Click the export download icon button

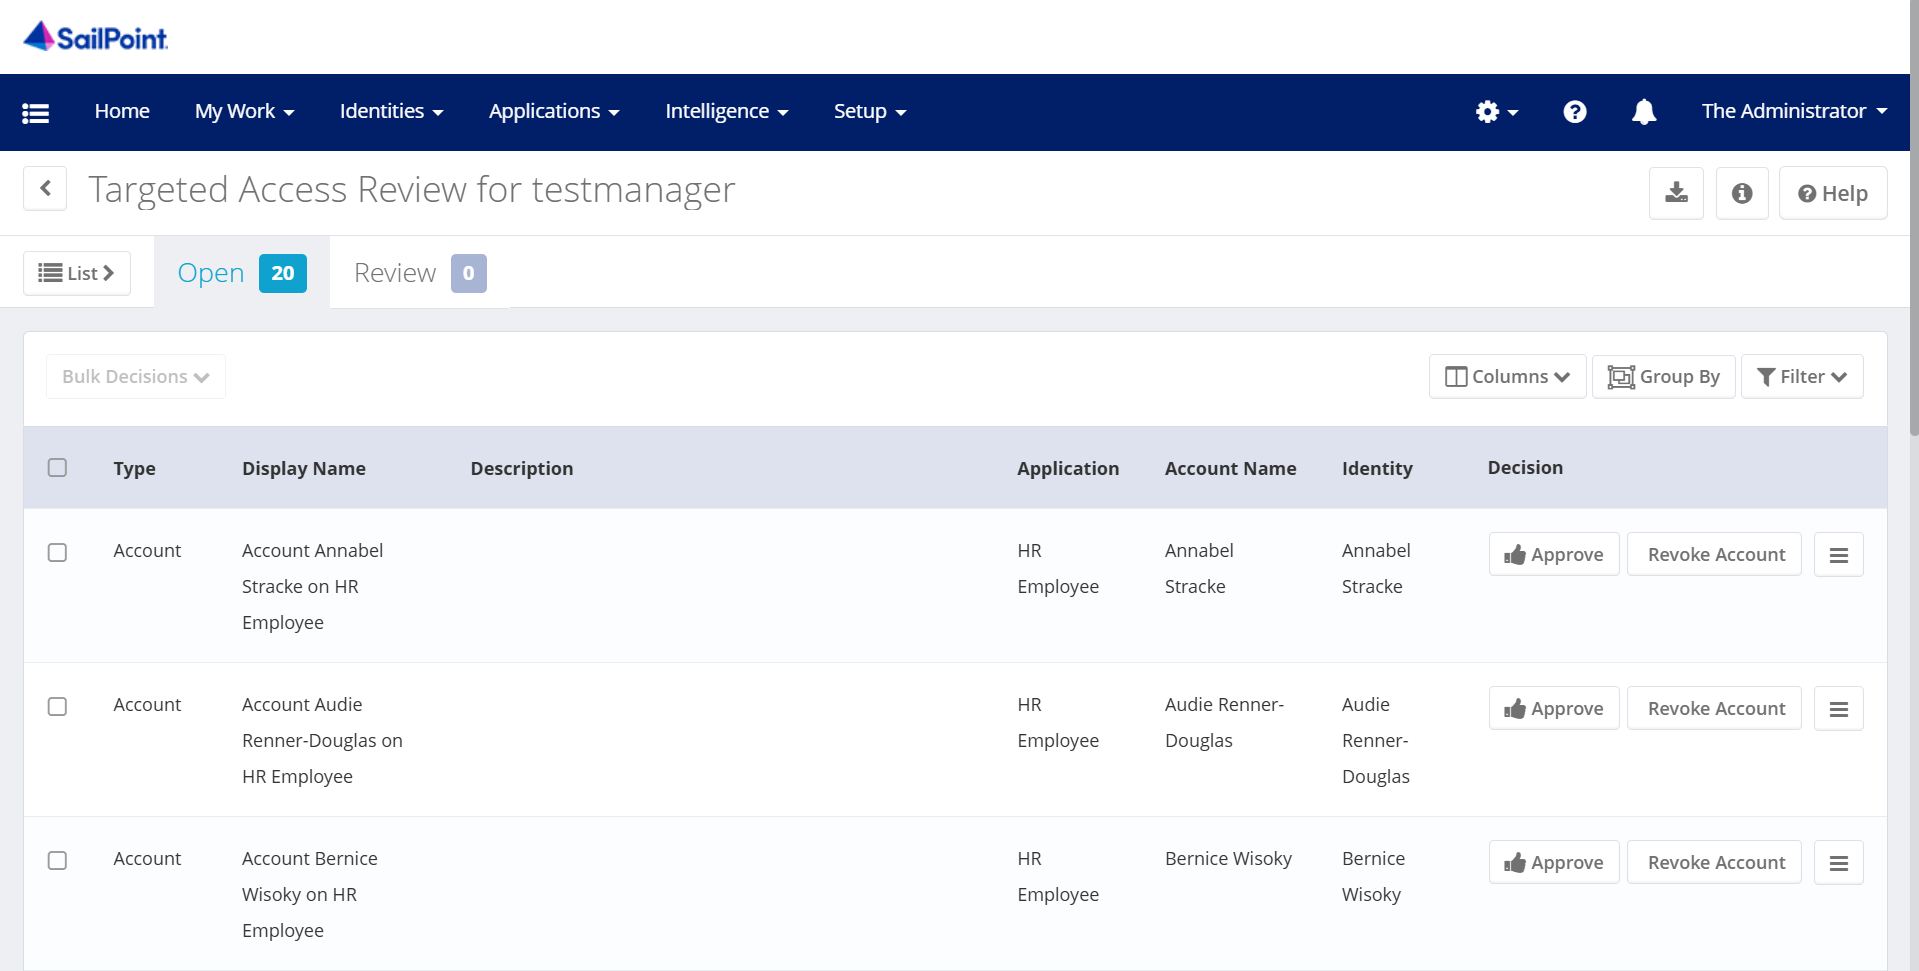tap(1676, 193)
